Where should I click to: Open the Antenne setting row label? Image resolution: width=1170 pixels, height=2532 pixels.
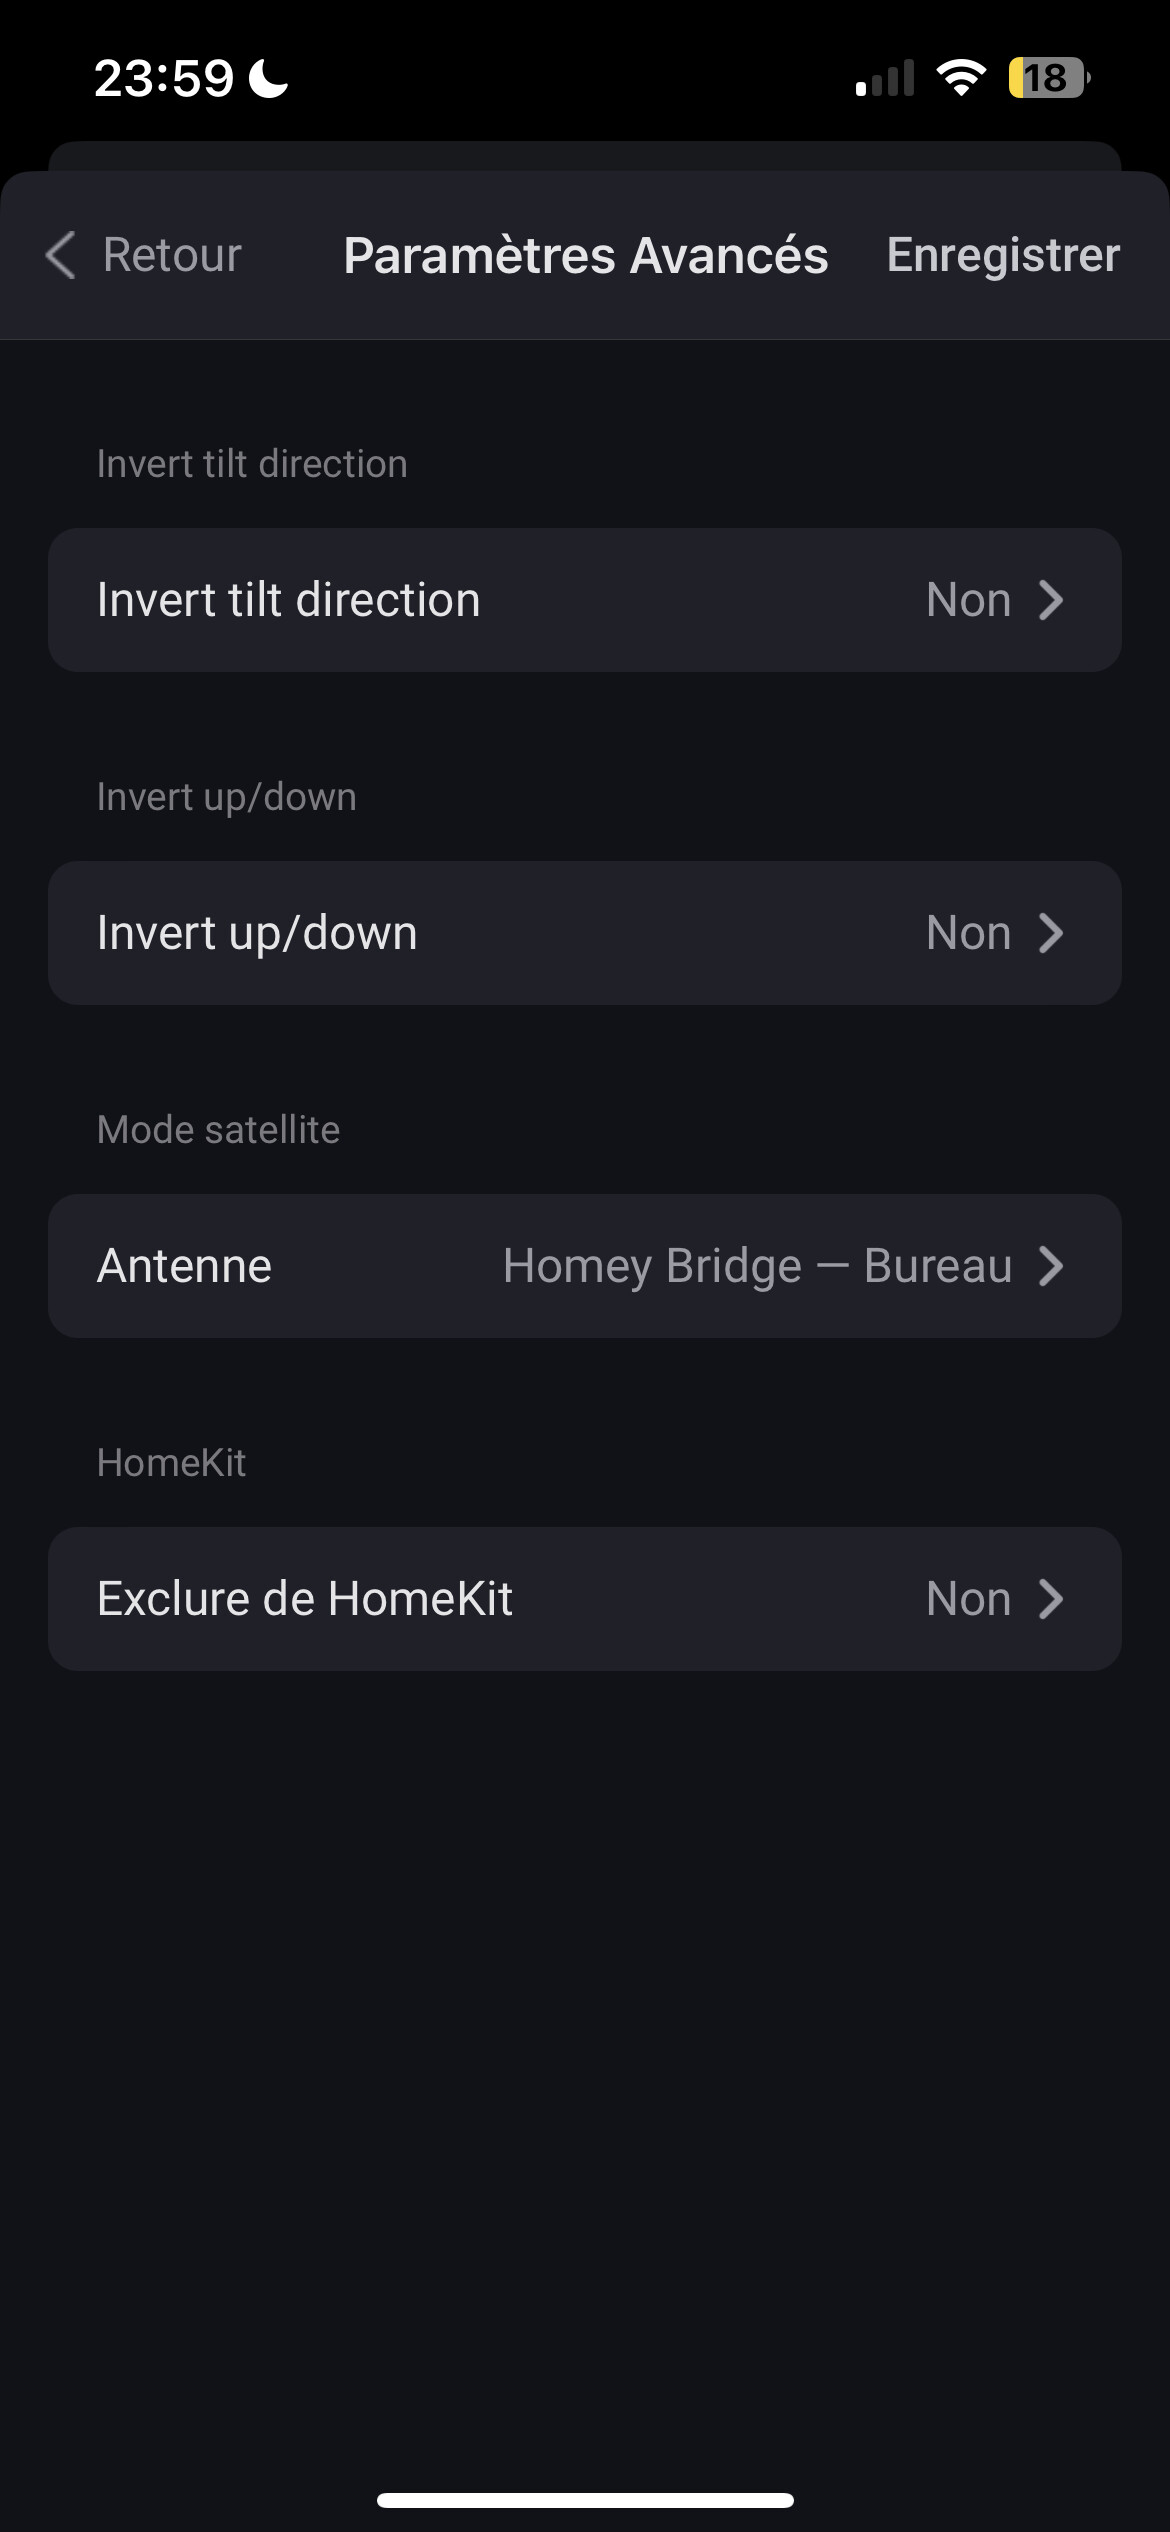(x=185, y=1266)
